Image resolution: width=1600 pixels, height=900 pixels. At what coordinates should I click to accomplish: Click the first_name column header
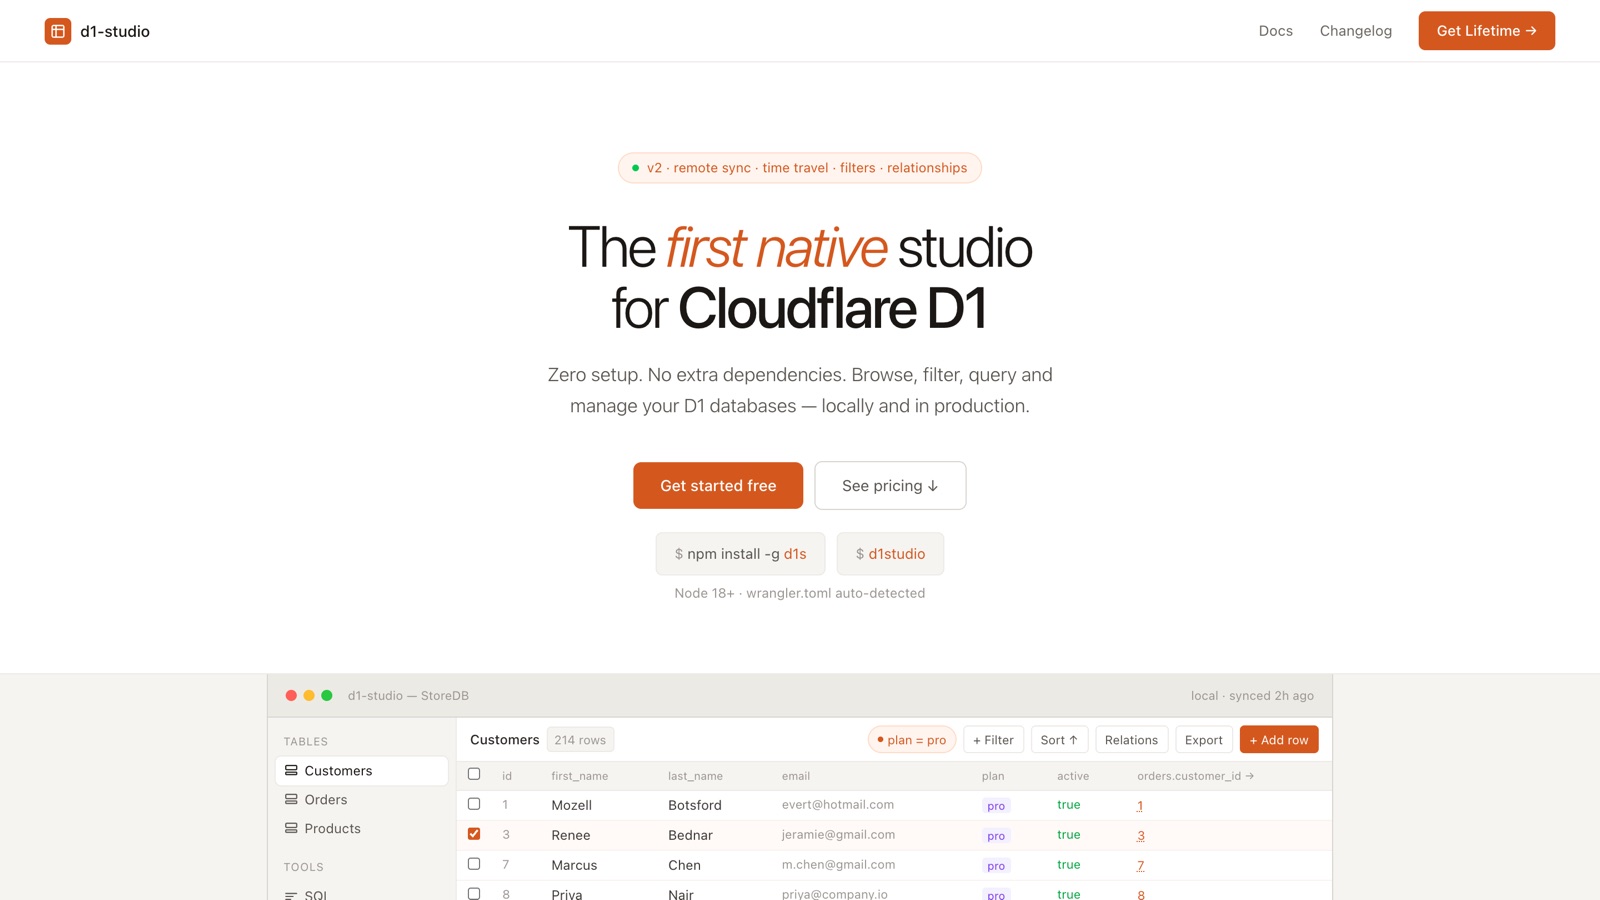tap(579, 776)
